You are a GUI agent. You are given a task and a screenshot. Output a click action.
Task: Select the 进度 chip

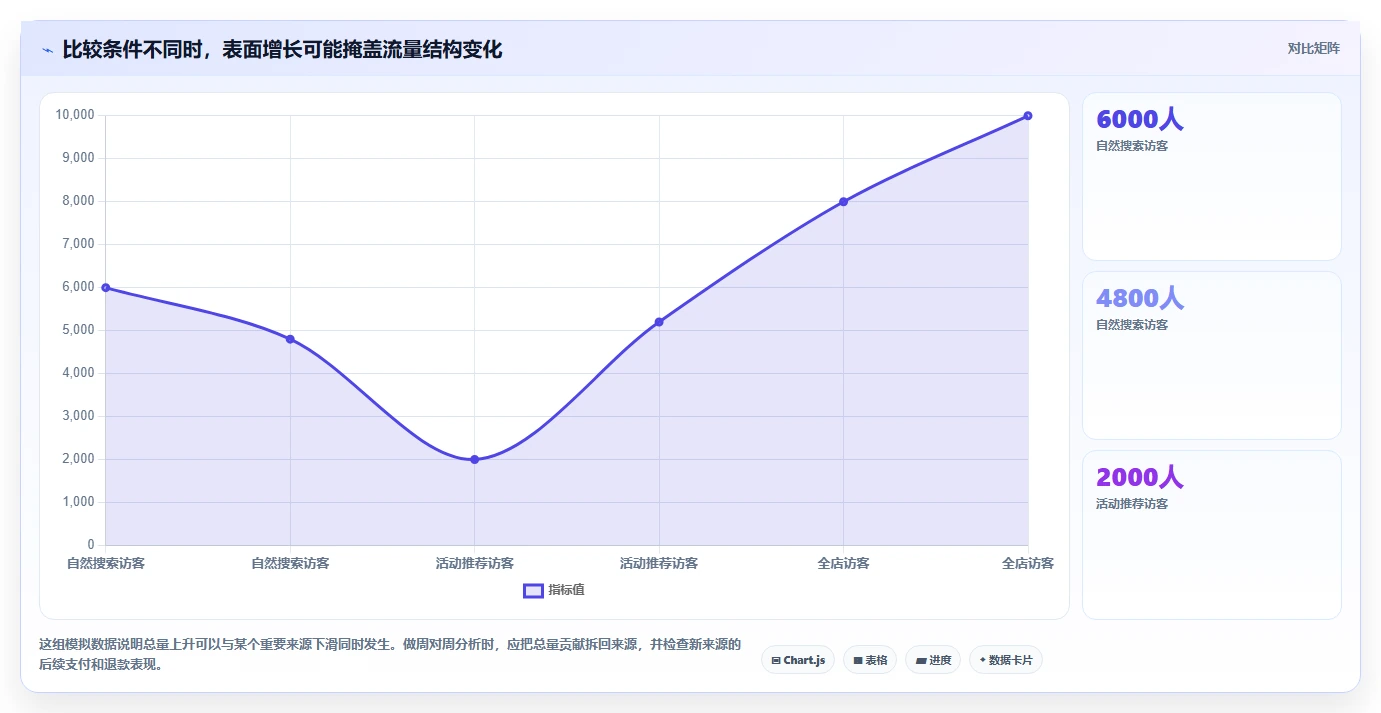pyautogui.click(x=933, y=660)
